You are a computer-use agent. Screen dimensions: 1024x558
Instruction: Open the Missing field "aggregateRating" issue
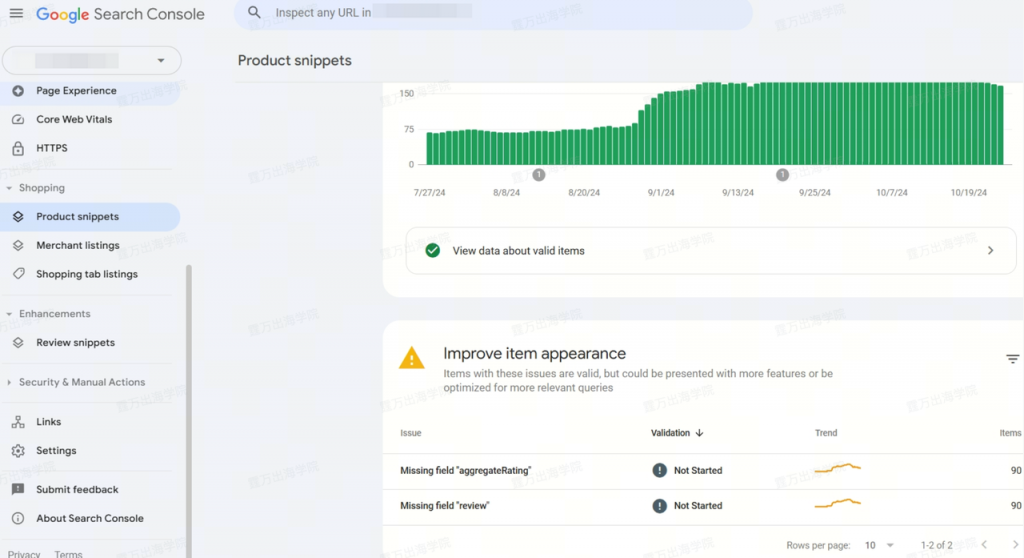pyautogui.click(x=466, y=470)
